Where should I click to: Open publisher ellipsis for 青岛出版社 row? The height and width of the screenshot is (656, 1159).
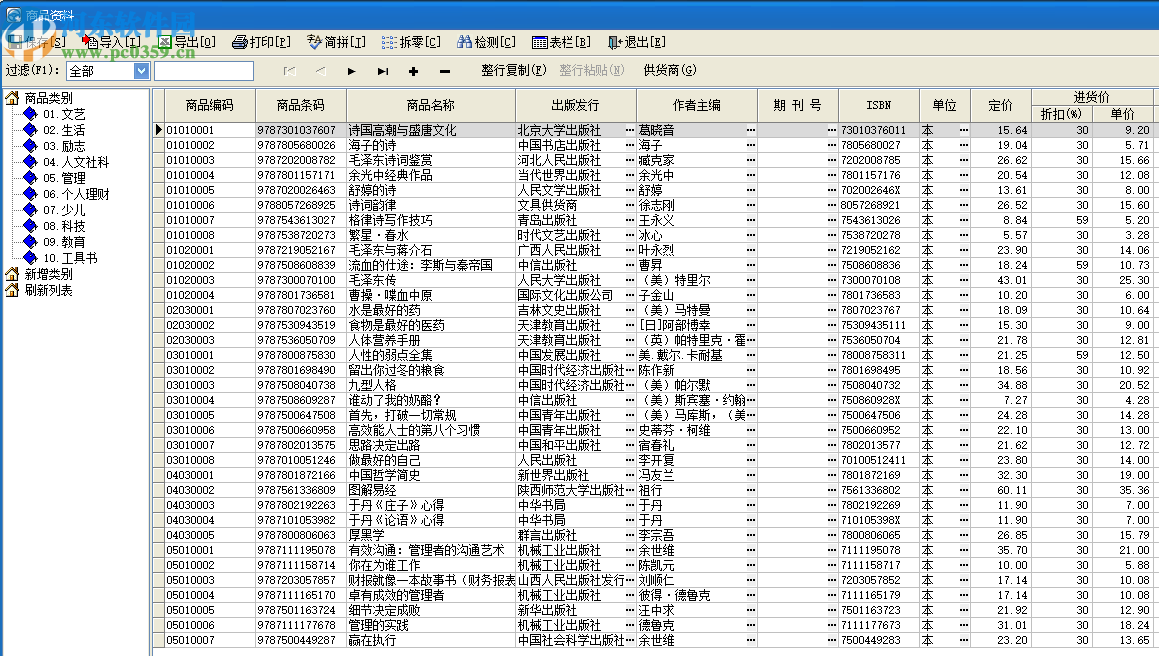630,220
